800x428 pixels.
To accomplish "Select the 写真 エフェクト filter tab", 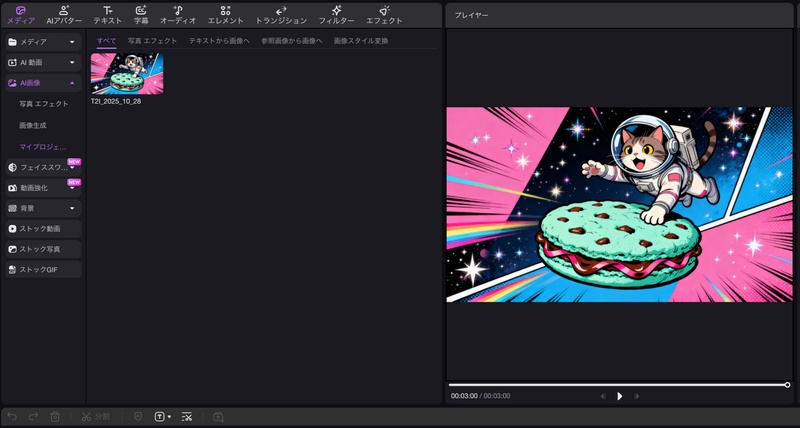I will click(x=153, y=41).
